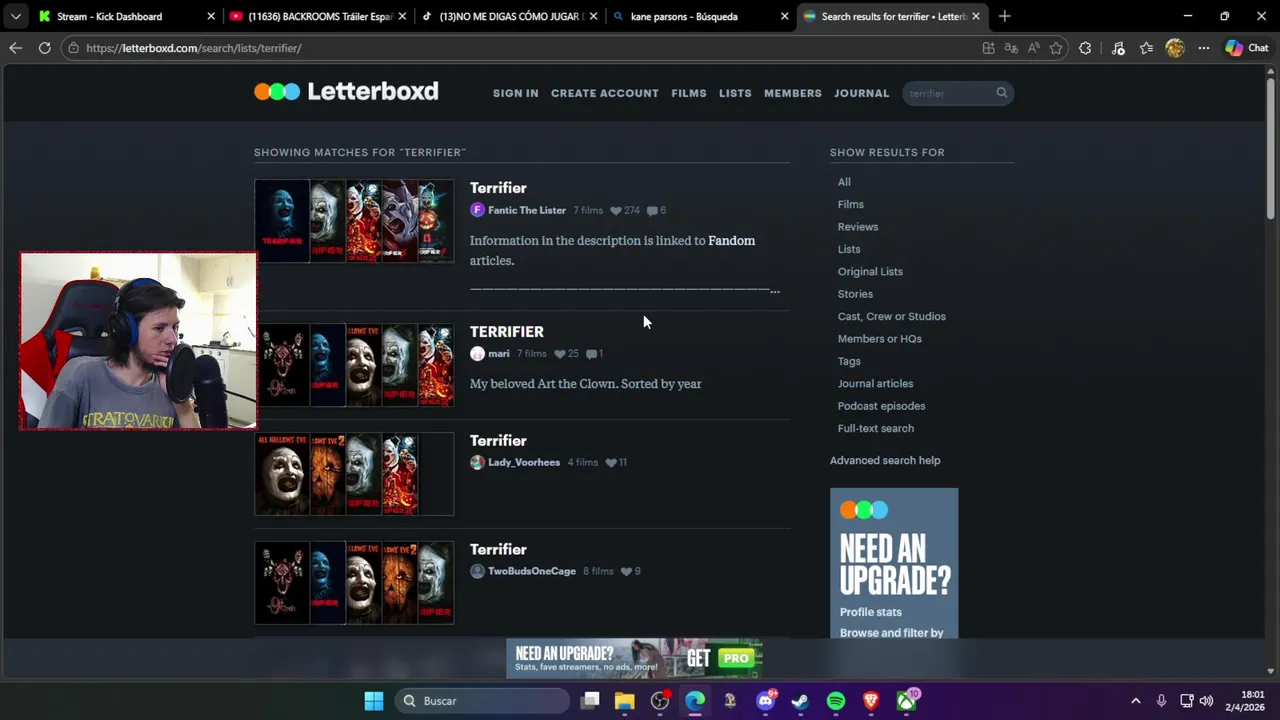The height and width of the screenshot is (720, 1280).
Task: Filter results by Original Lists
Action: 870,271
